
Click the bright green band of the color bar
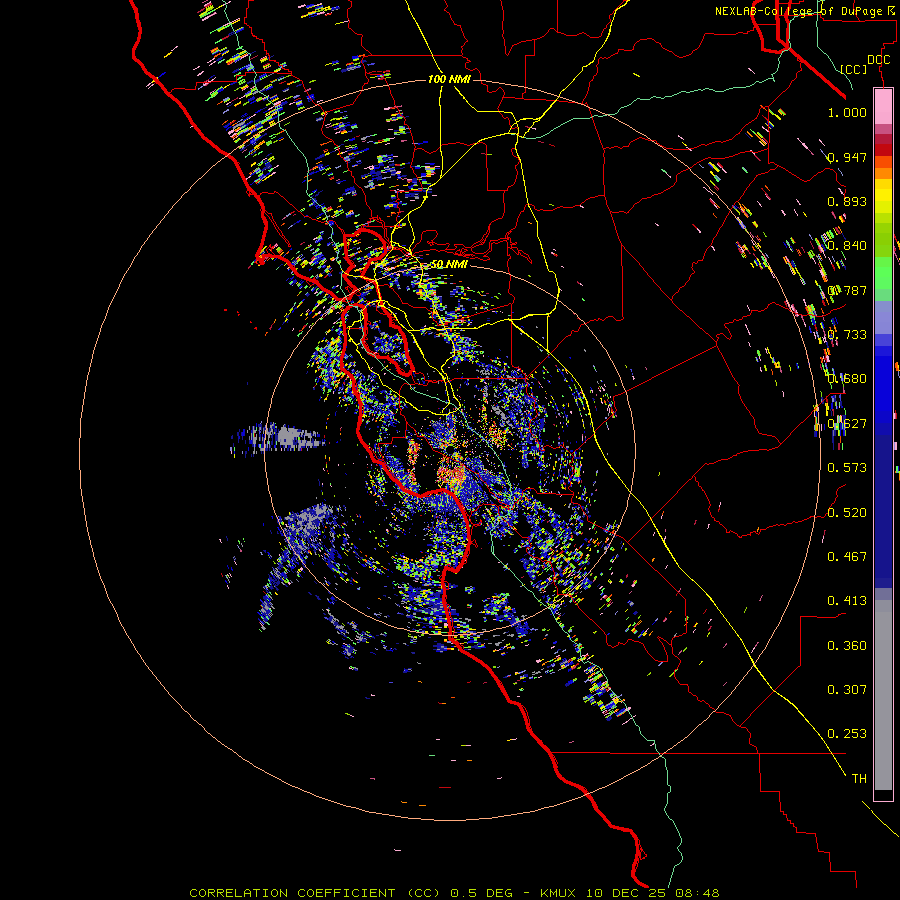[x=883, y=273]
